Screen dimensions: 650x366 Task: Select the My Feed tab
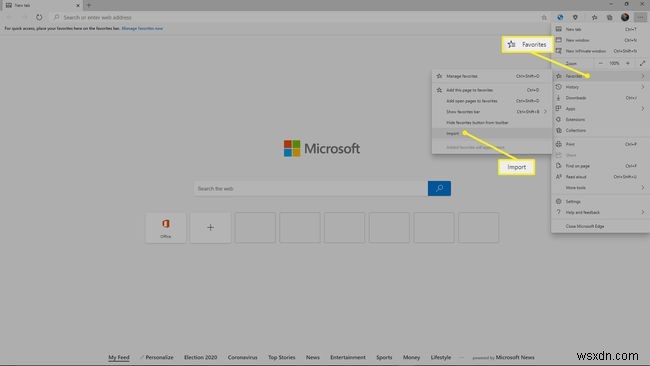[119, 357]
